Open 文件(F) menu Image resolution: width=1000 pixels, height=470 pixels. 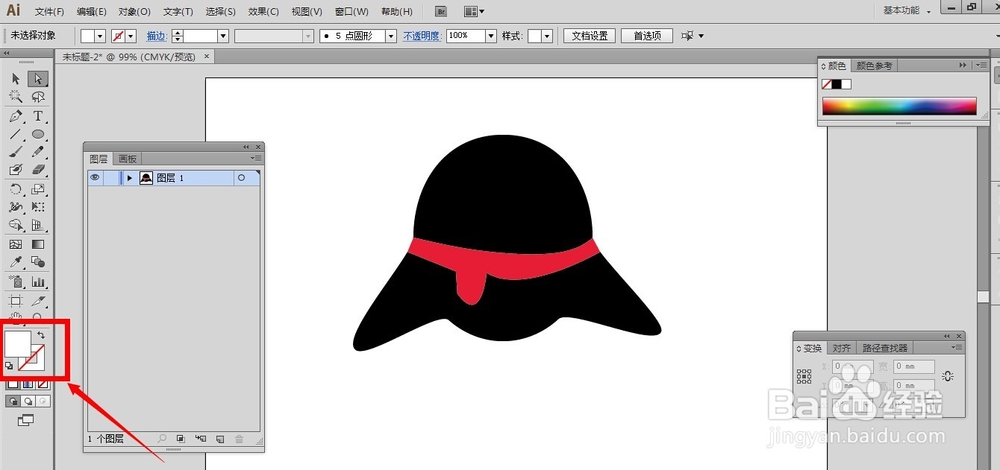coord(50,11)
